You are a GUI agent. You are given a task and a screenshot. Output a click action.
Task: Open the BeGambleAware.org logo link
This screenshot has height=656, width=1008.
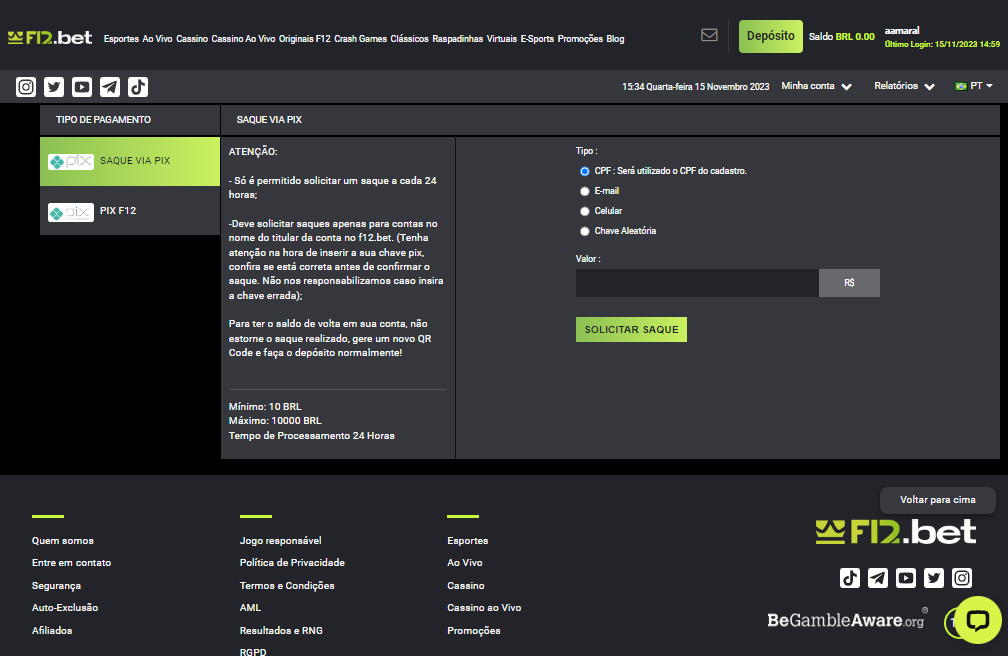847,619
